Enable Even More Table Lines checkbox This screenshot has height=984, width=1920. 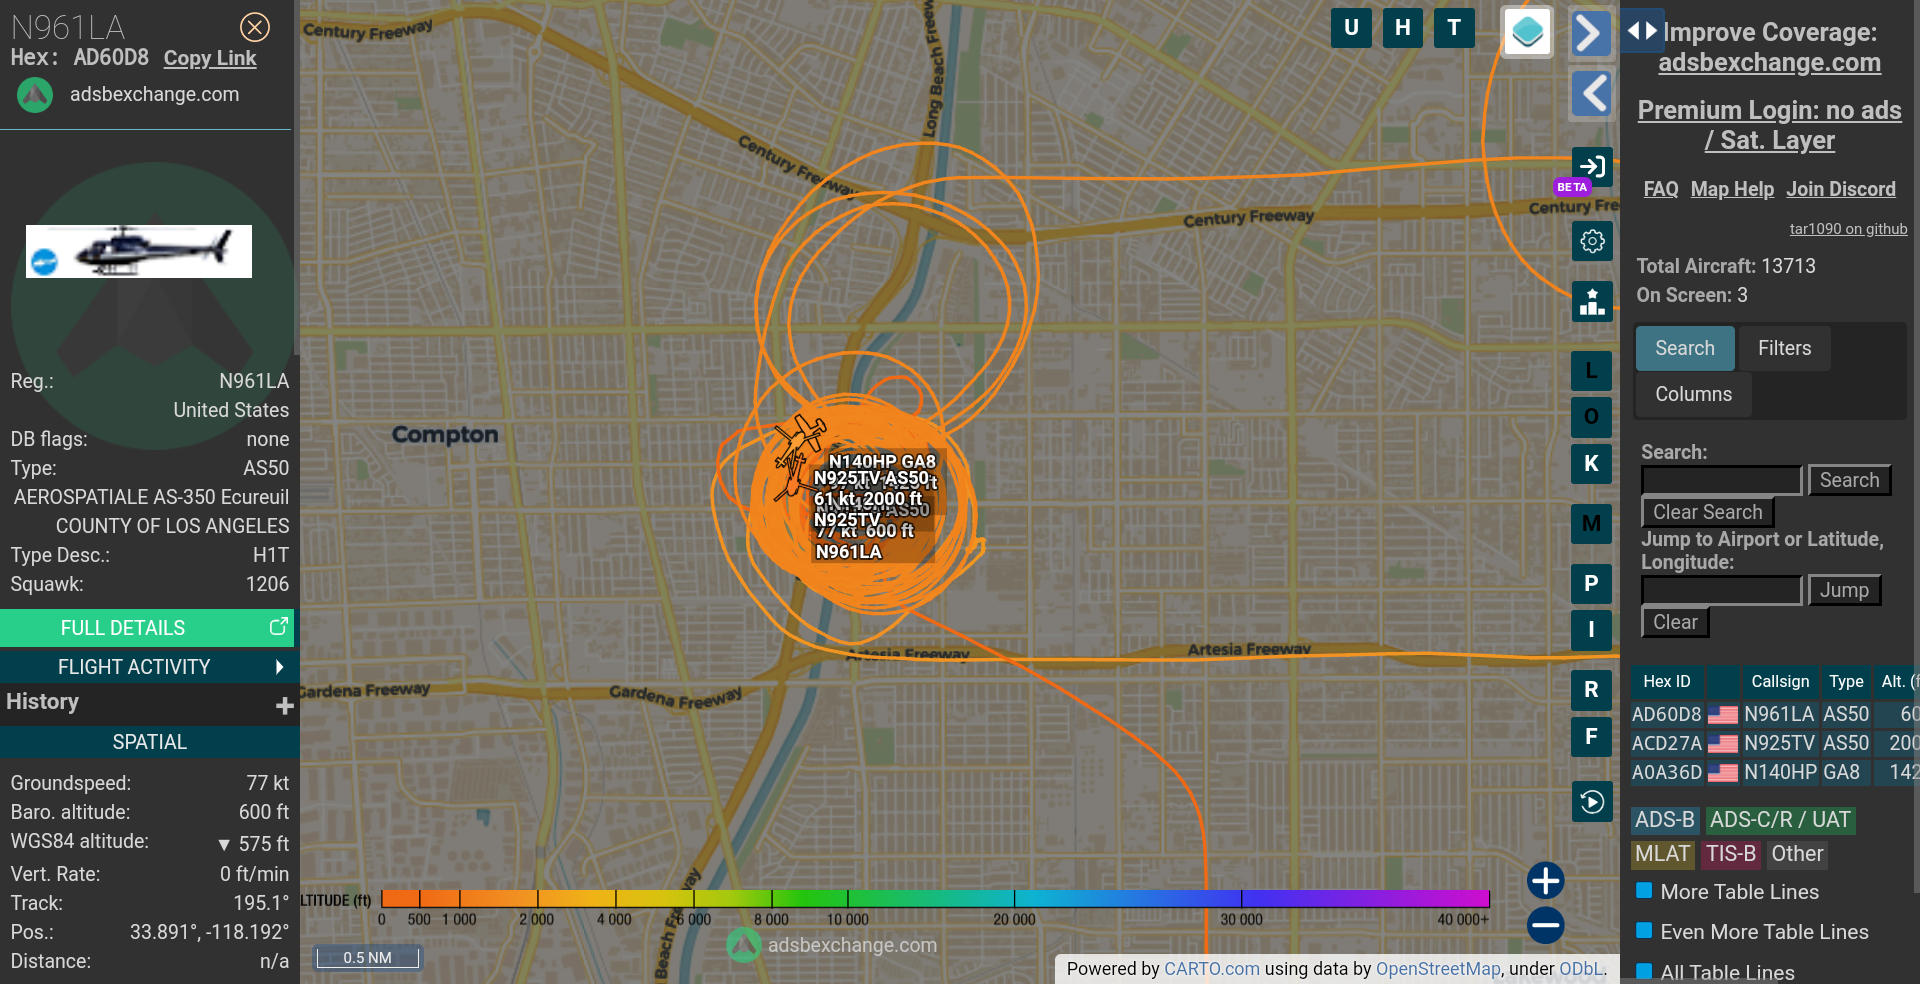pyautogui.click(x=1643, y=930)
